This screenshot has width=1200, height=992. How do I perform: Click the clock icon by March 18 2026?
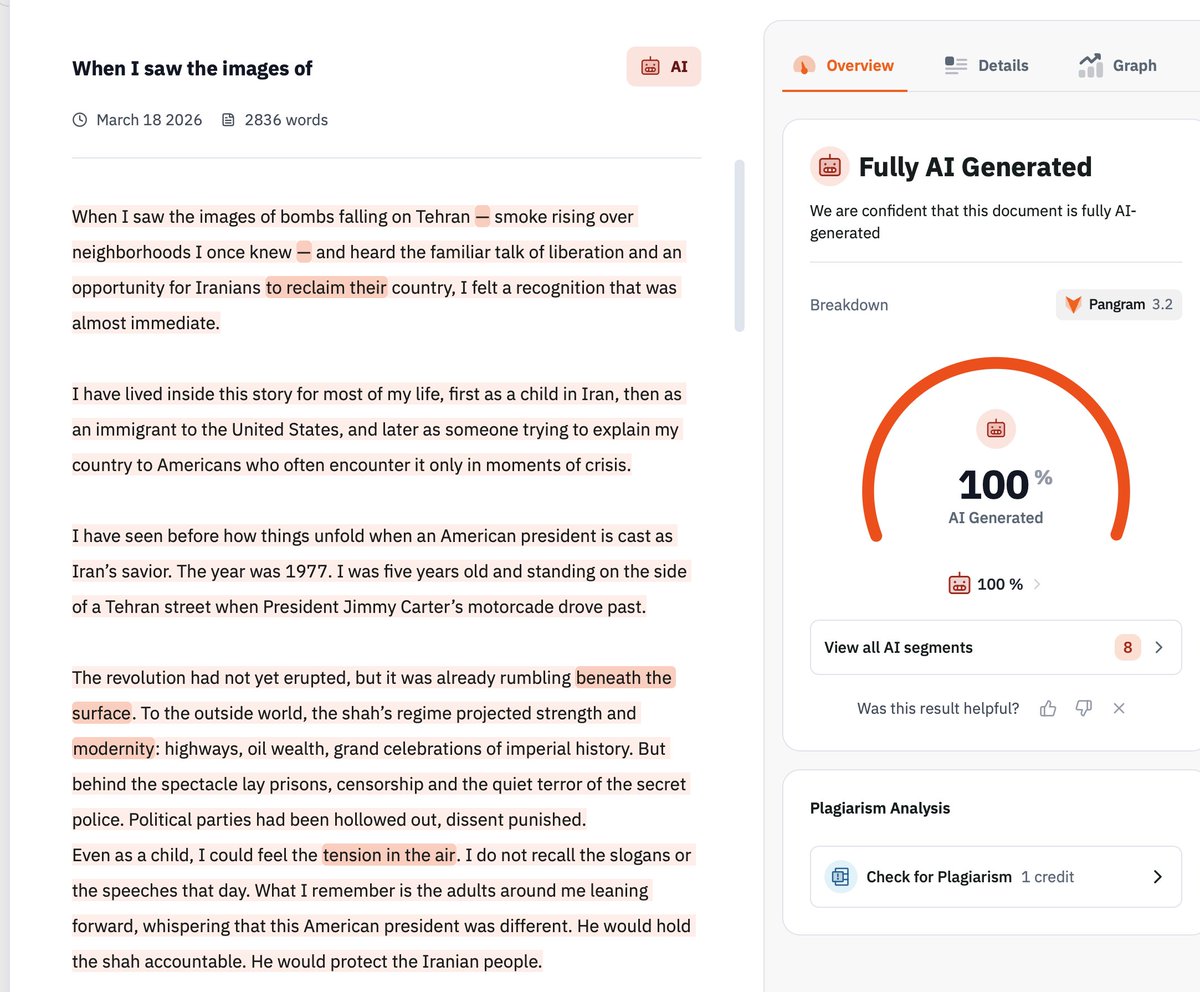coord(80,120)
